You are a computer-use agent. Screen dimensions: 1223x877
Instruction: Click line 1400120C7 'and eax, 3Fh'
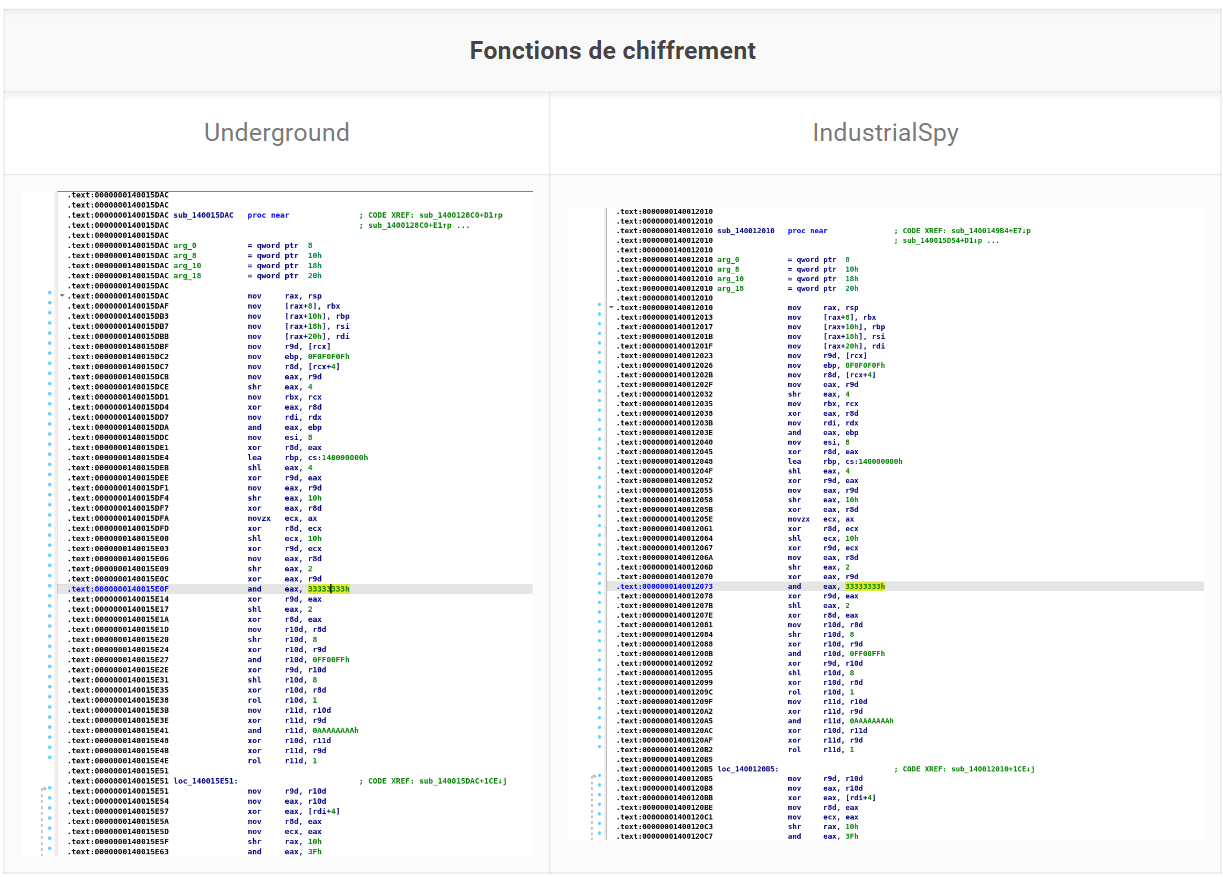point(737,836)
